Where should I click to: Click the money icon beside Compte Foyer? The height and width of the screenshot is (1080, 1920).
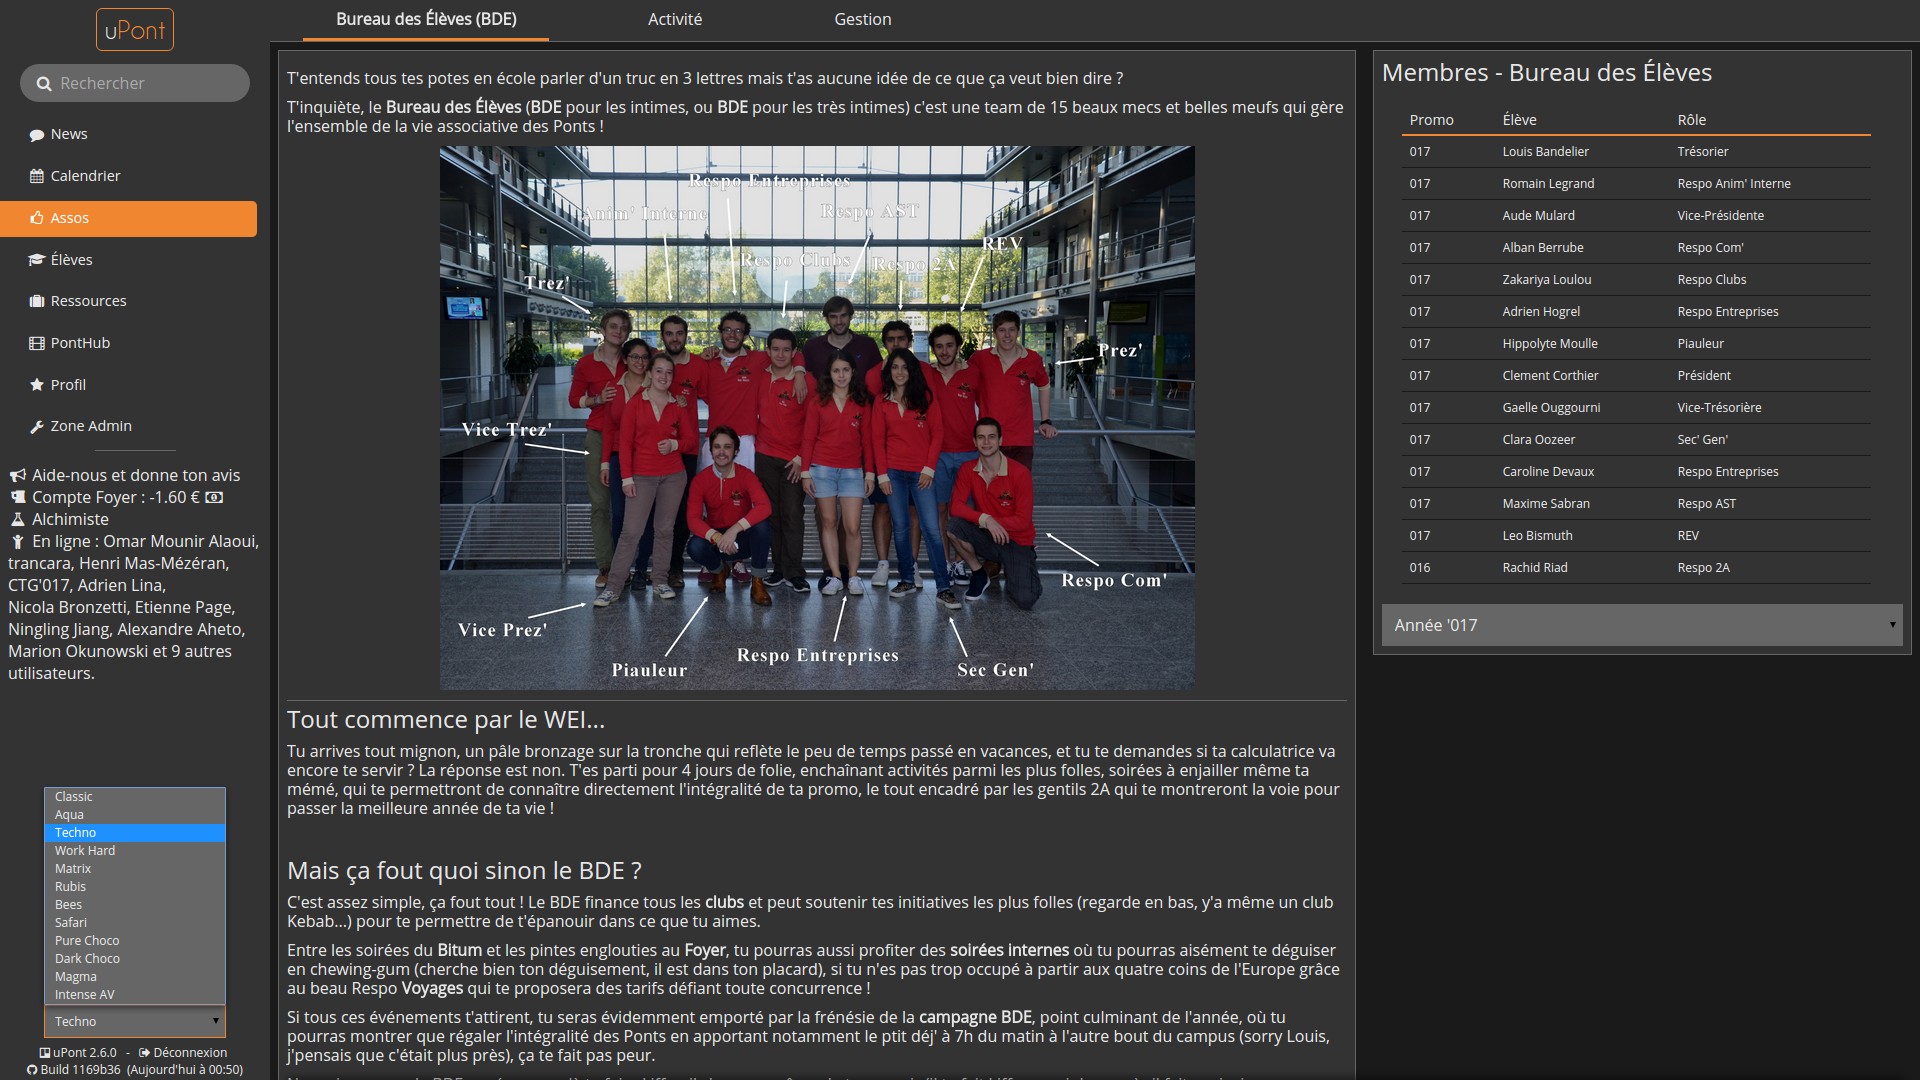pos(214,497)
